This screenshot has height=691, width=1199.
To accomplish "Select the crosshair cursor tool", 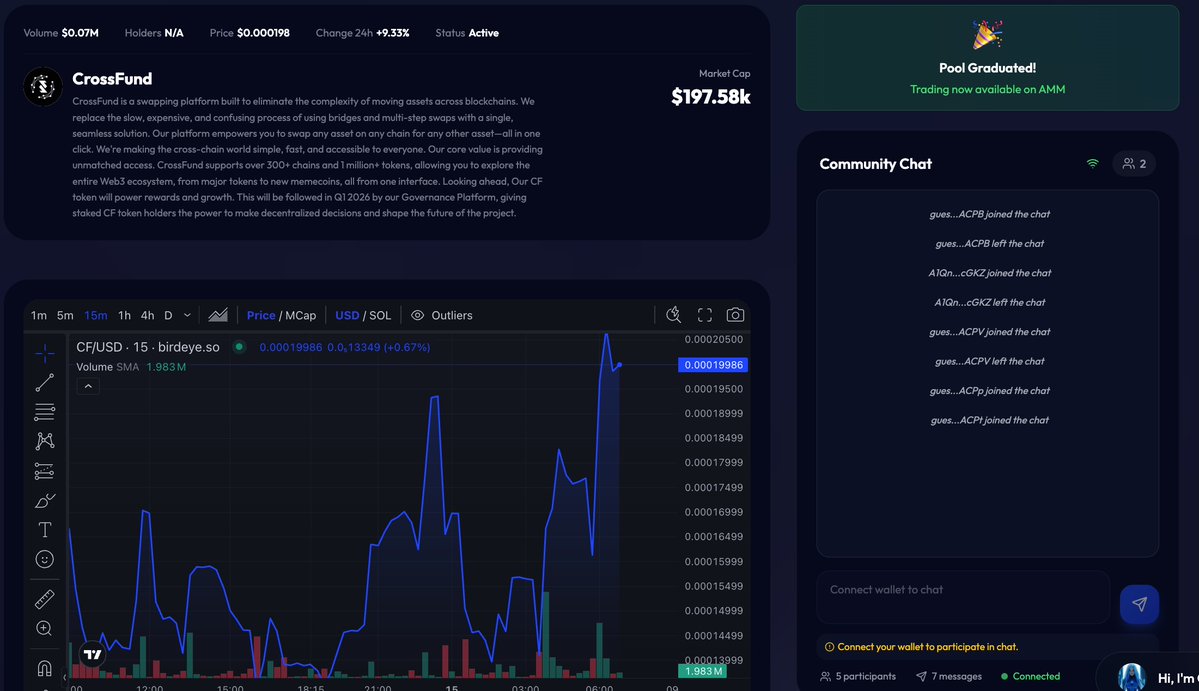I will 44,353.
